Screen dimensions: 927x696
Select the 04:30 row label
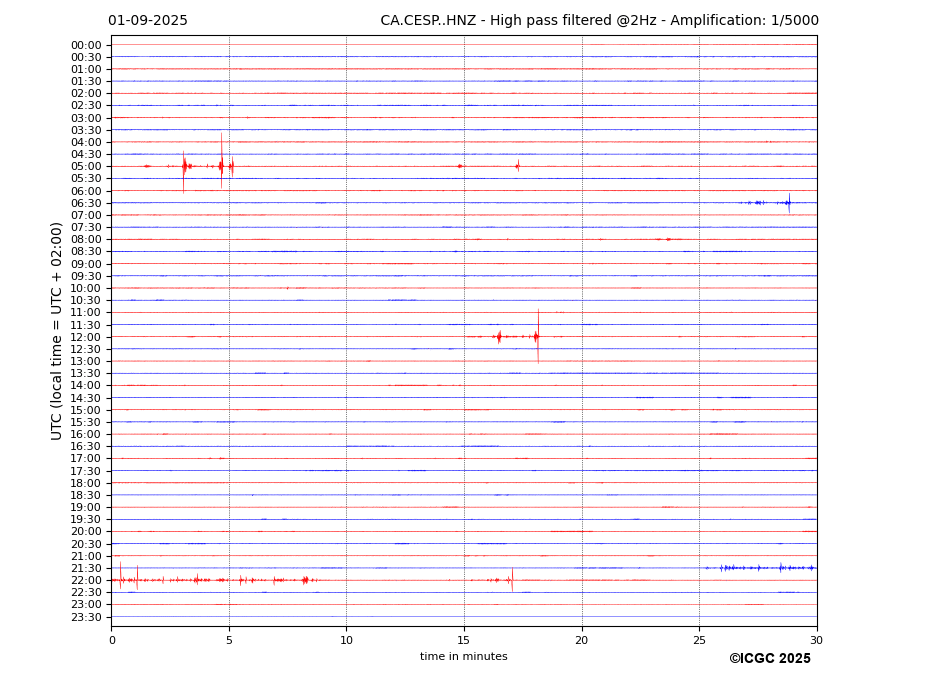86,154
